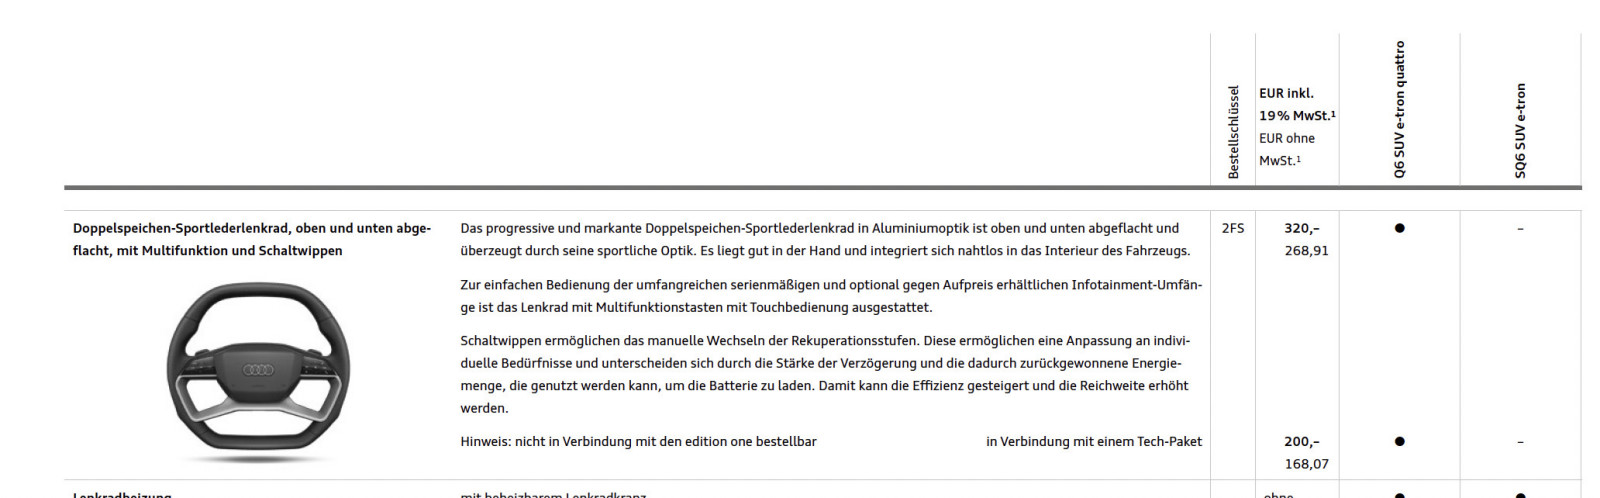The image size is (1600, 498).
Task: Click text 'mit beheizbarem Lenkradkranz'
Action: pyautogui.click(x=553, y=494)
